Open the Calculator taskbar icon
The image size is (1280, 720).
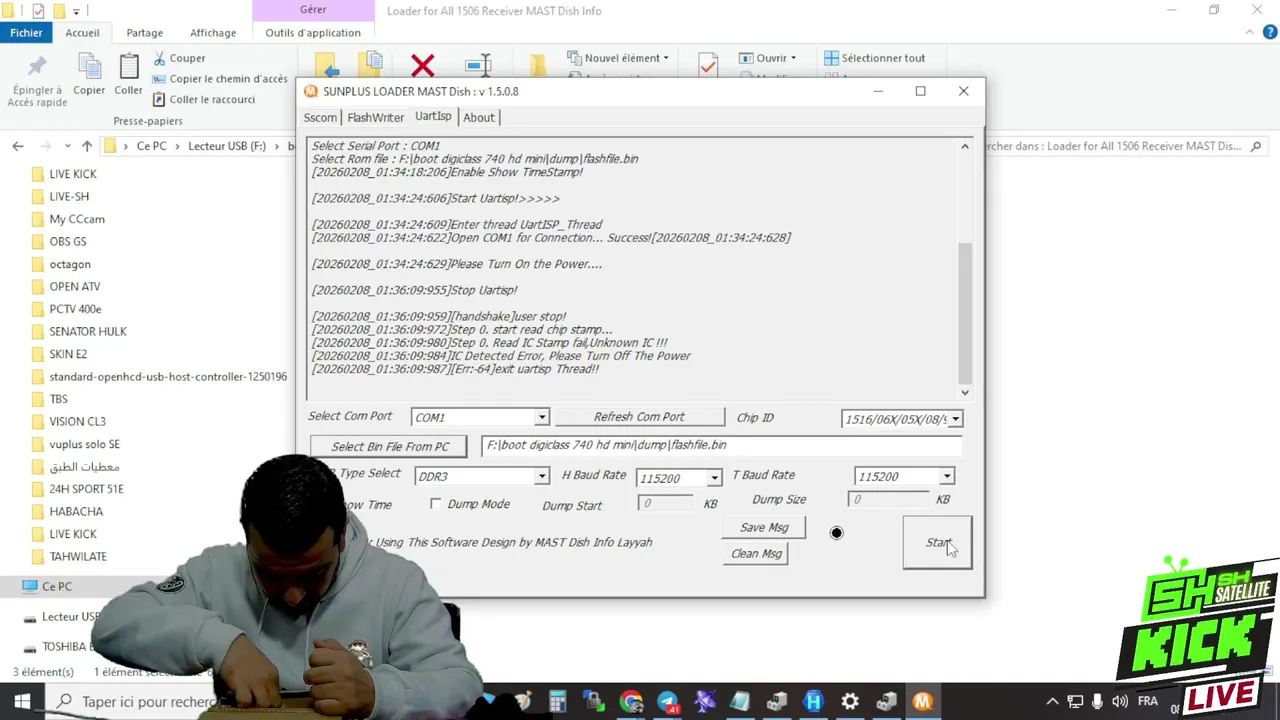click(x=557, y=702)
